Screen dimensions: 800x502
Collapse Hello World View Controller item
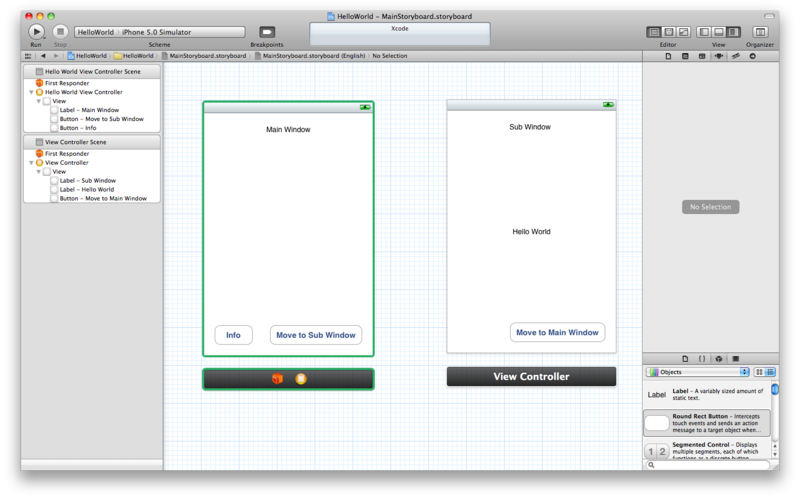tap(32, 92)
